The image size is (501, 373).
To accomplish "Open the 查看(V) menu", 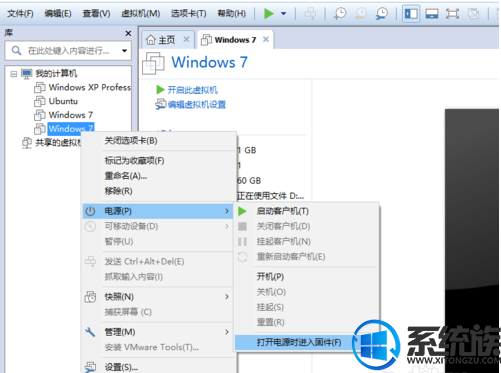I will (96, 14).
